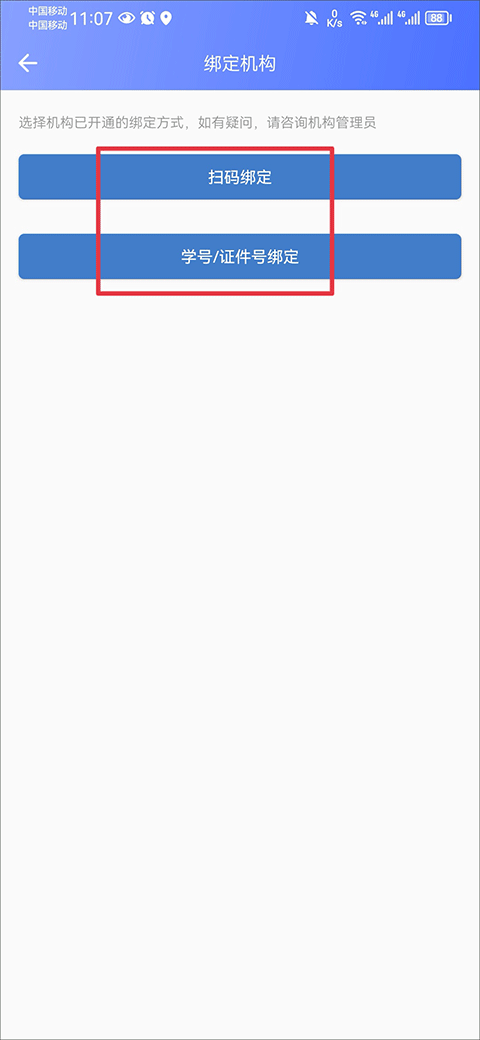Image resolution: width=480 pixels, height=1040 pixels.
Task: Select the 学号/证件号绑定 button
Action: (239, 257)
